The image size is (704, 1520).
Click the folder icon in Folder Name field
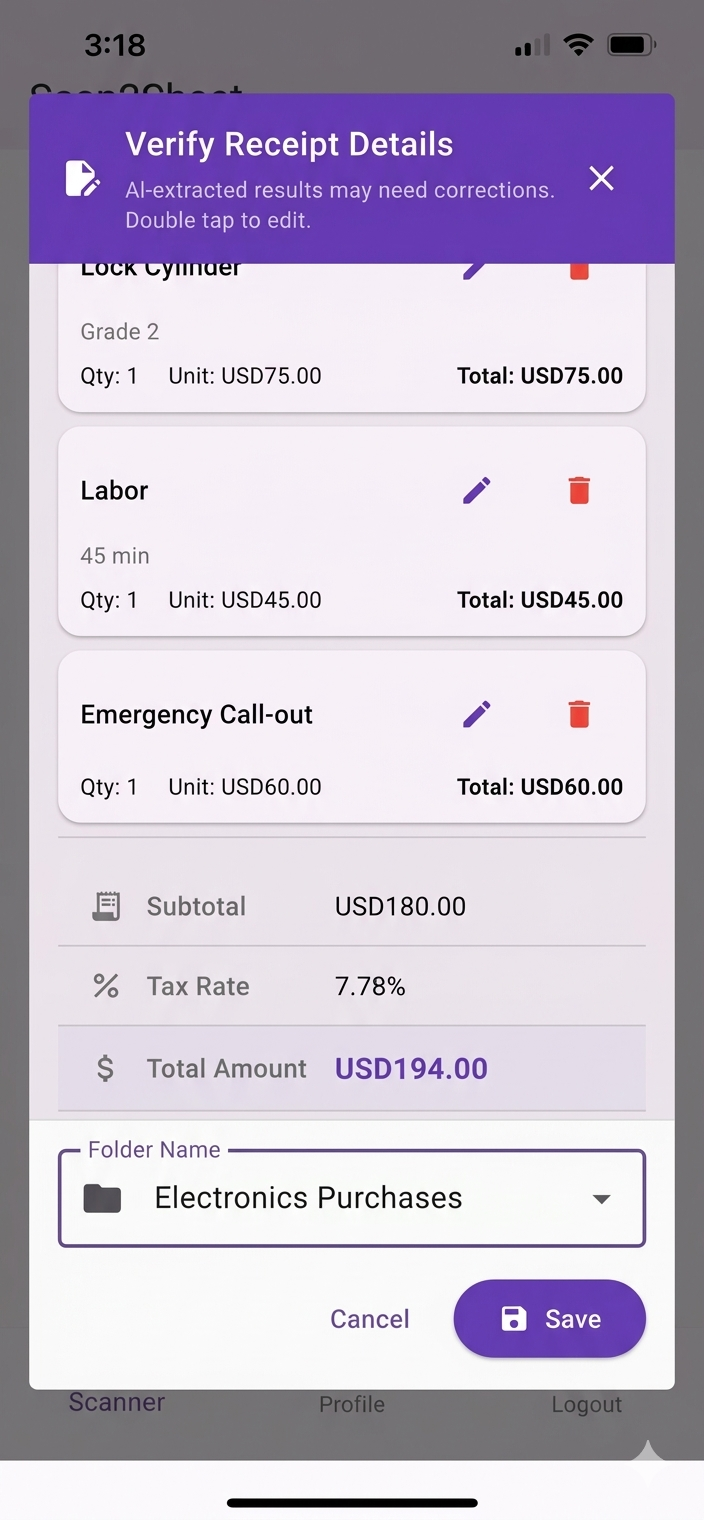point(102,1198)
